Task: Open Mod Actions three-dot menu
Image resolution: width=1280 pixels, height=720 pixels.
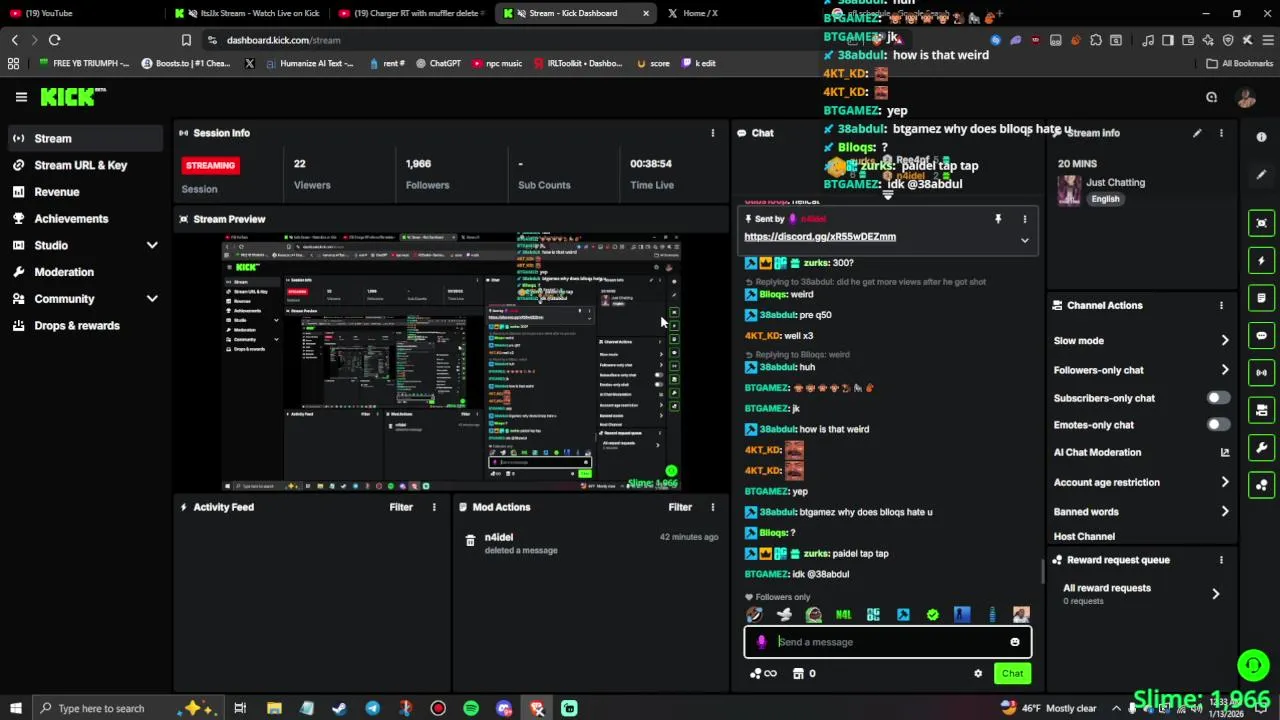Action: point(713,507)
